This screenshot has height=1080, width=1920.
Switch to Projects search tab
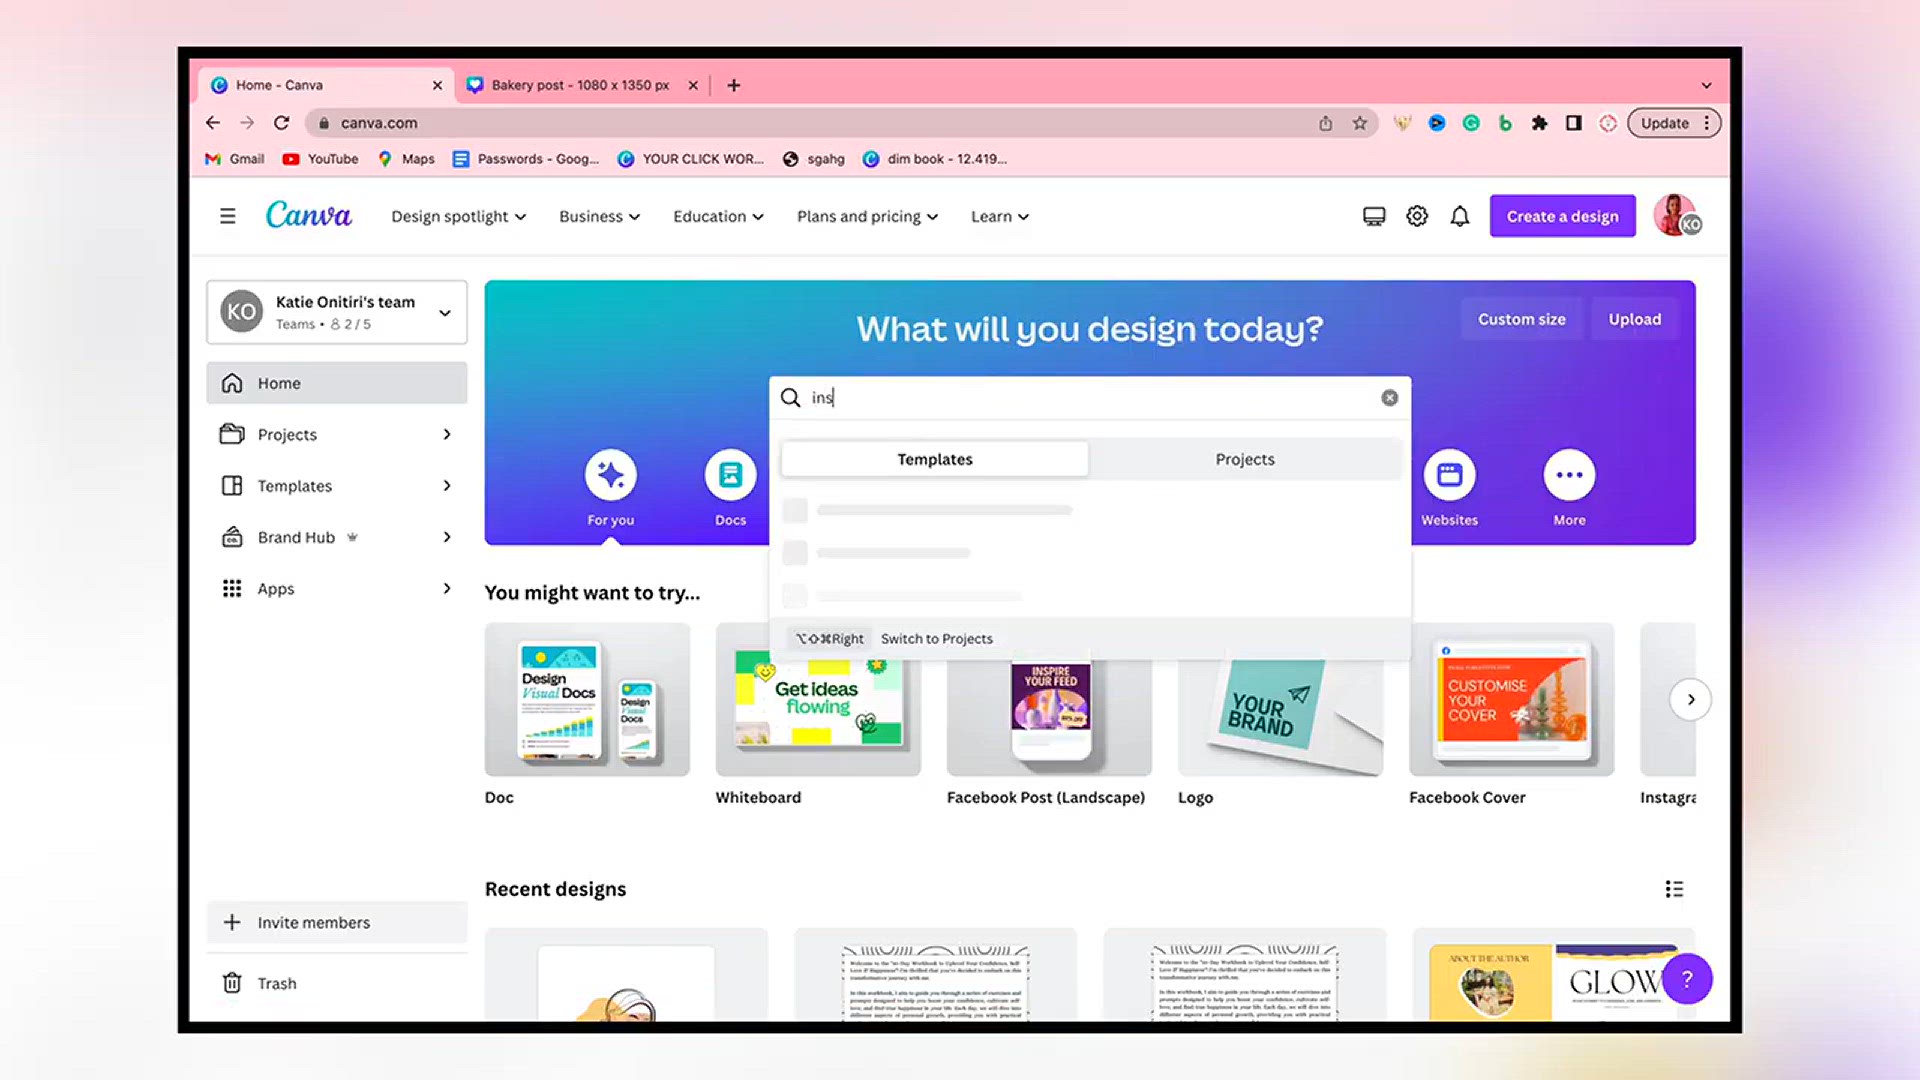coord(1245,459)
